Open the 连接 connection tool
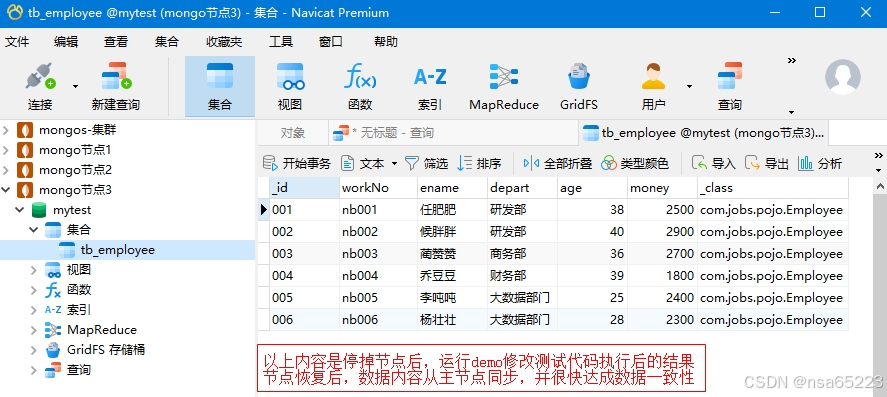 tap(40, 87)
